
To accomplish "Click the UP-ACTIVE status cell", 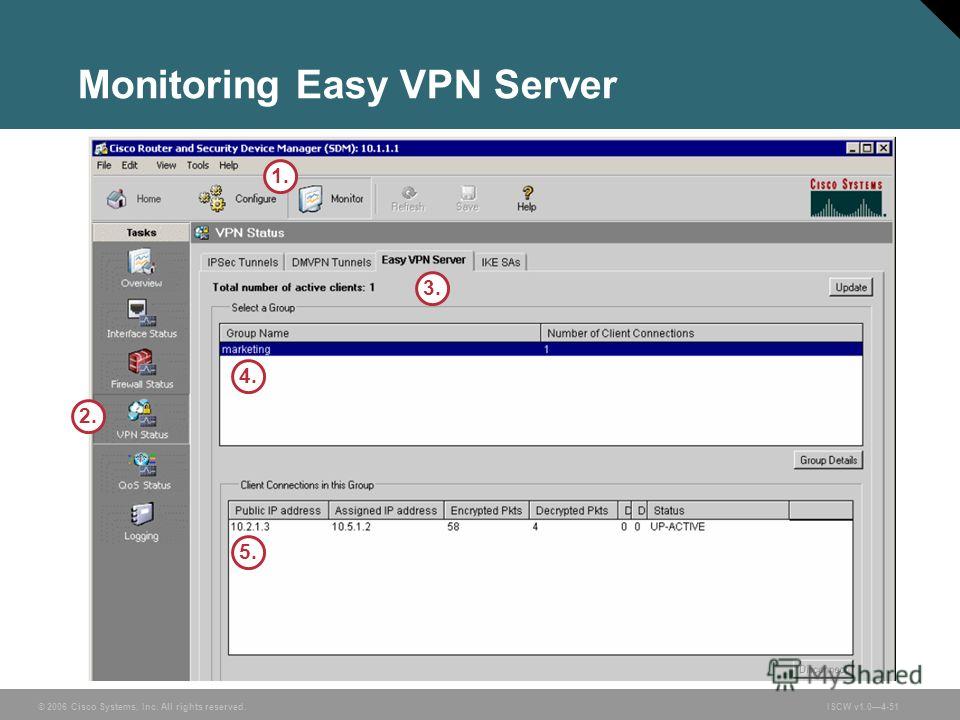I will tap(678, 527).
